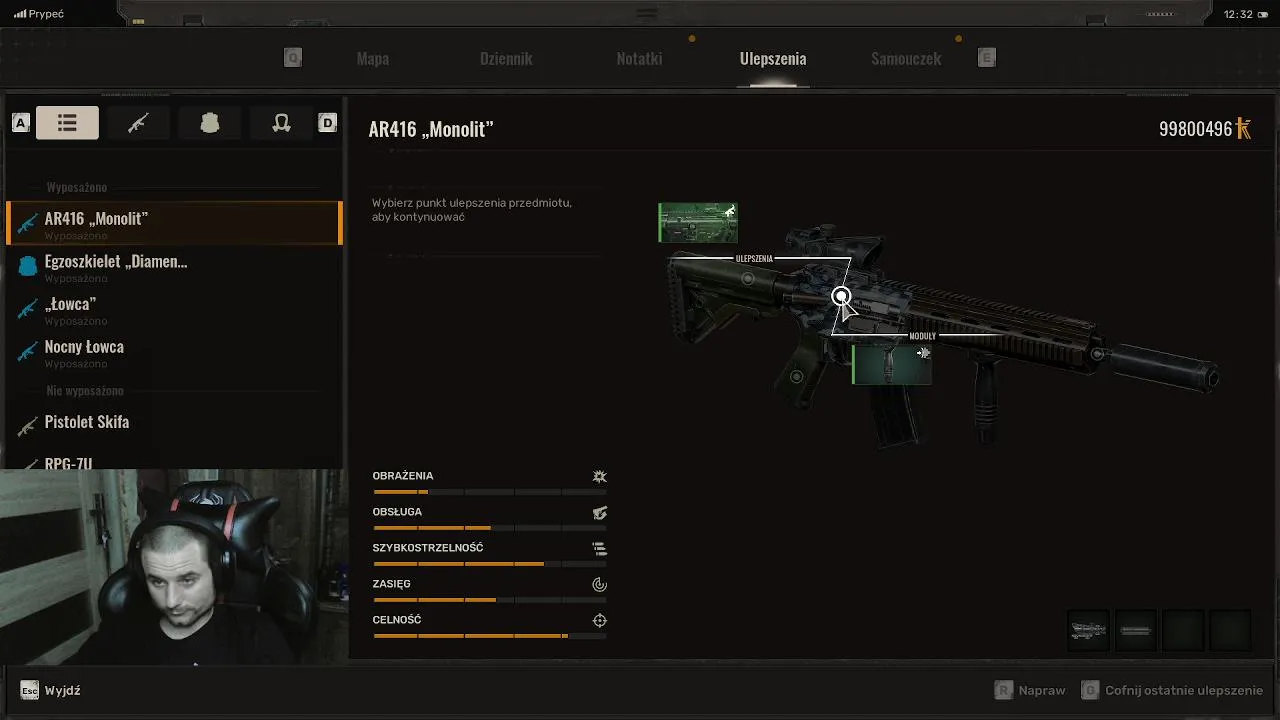Select the Ulepszenia tab
The height and width of the screenshot is (720, 1280).
point(773,58)
